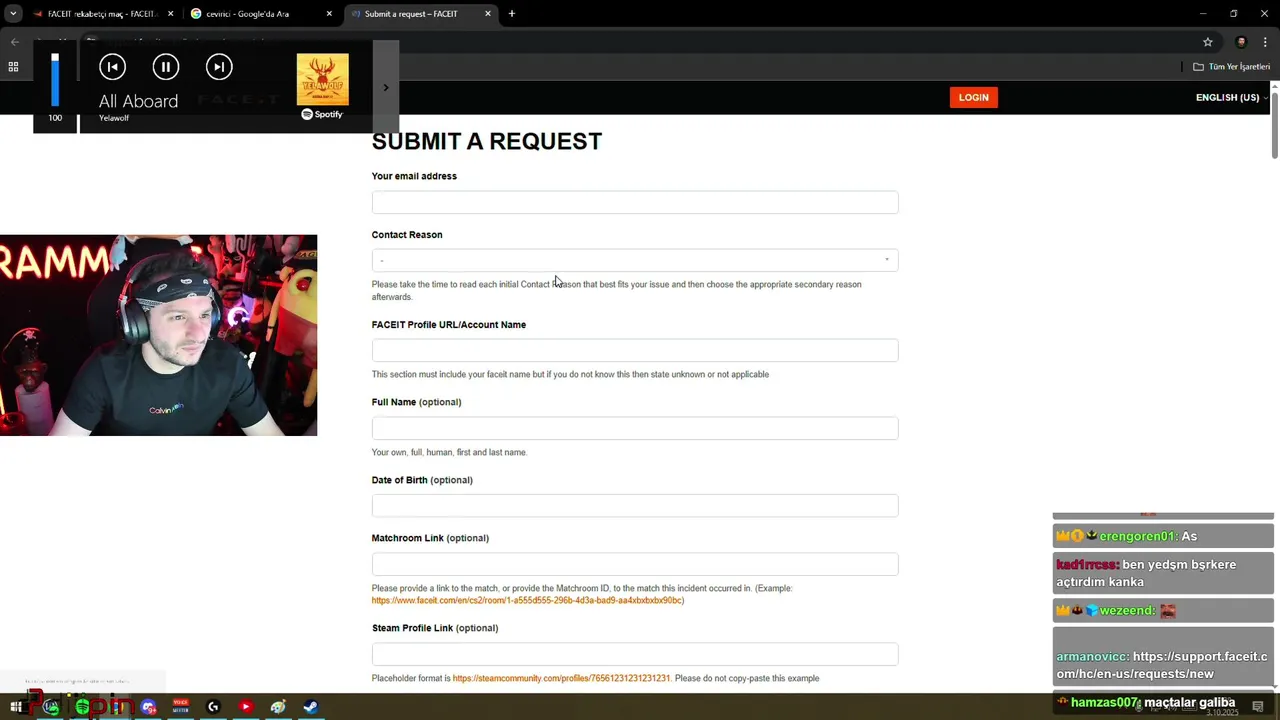Viewport: 1280px width, 720px height.
Task: Adjust the blue volume level bar
Action: coord(55,80)
